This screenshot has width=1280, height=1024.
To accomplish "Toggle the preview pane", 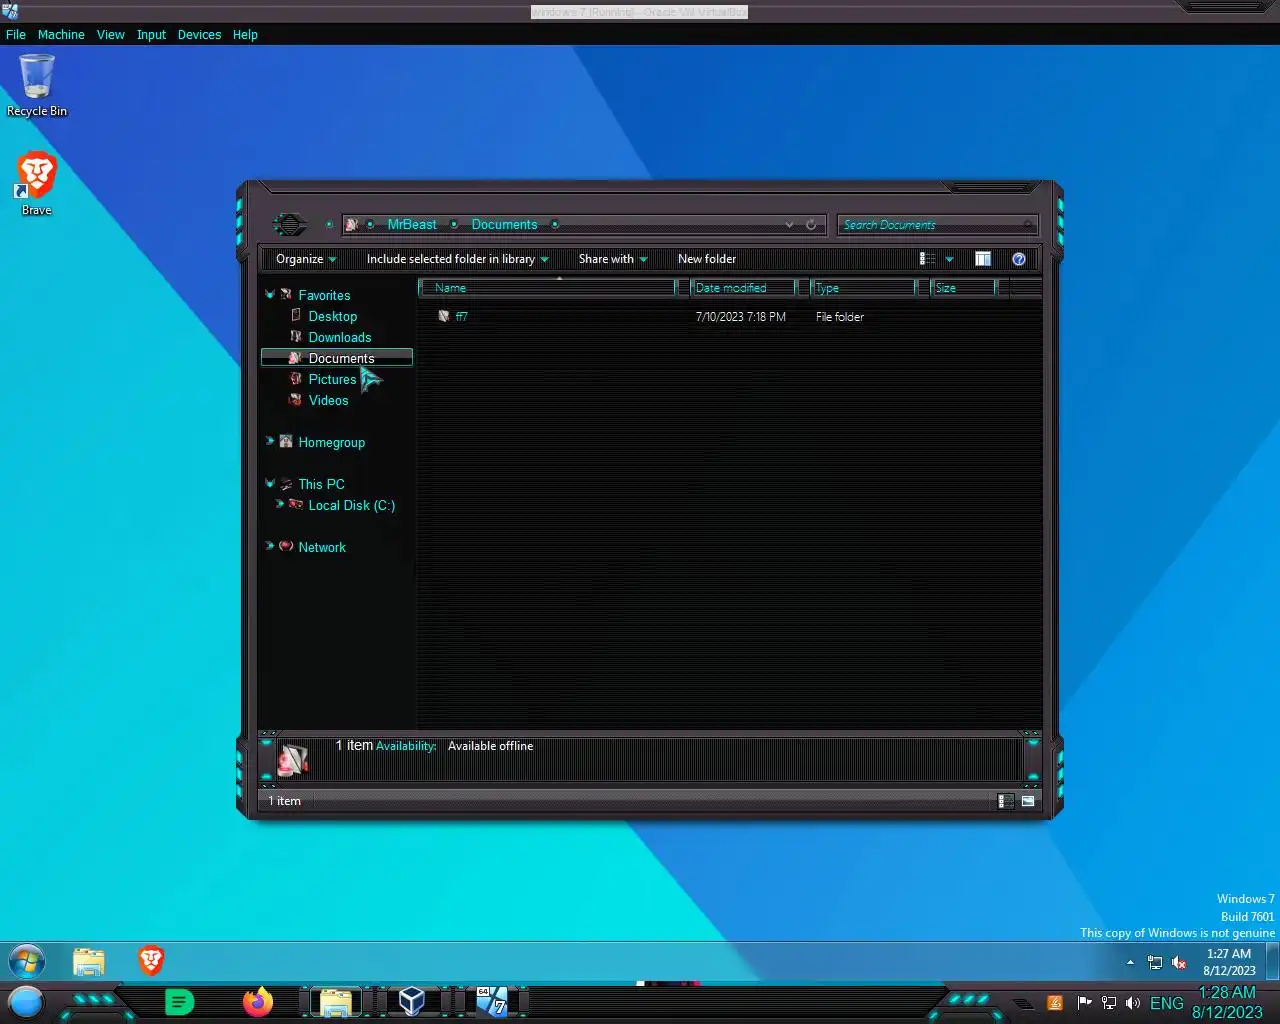I will tap(983, 259).
